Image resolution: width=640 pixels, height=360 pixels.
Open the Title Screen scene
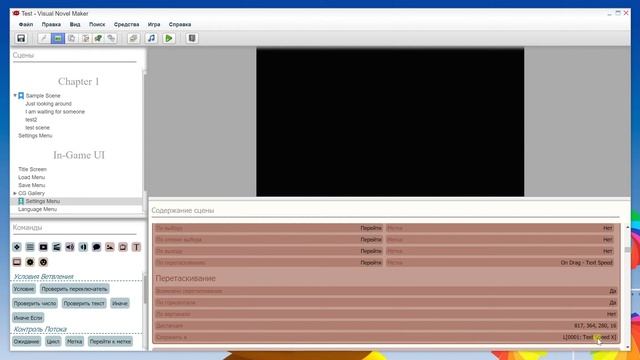click(32, 169)
